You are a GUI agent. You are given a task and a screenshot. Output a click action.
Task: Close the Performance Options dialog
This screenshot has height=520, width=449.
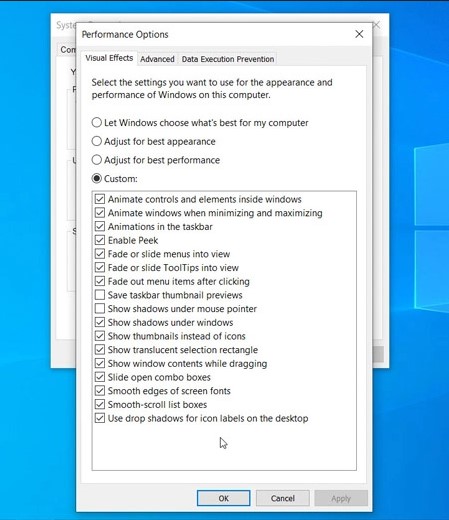click(359, 34)
